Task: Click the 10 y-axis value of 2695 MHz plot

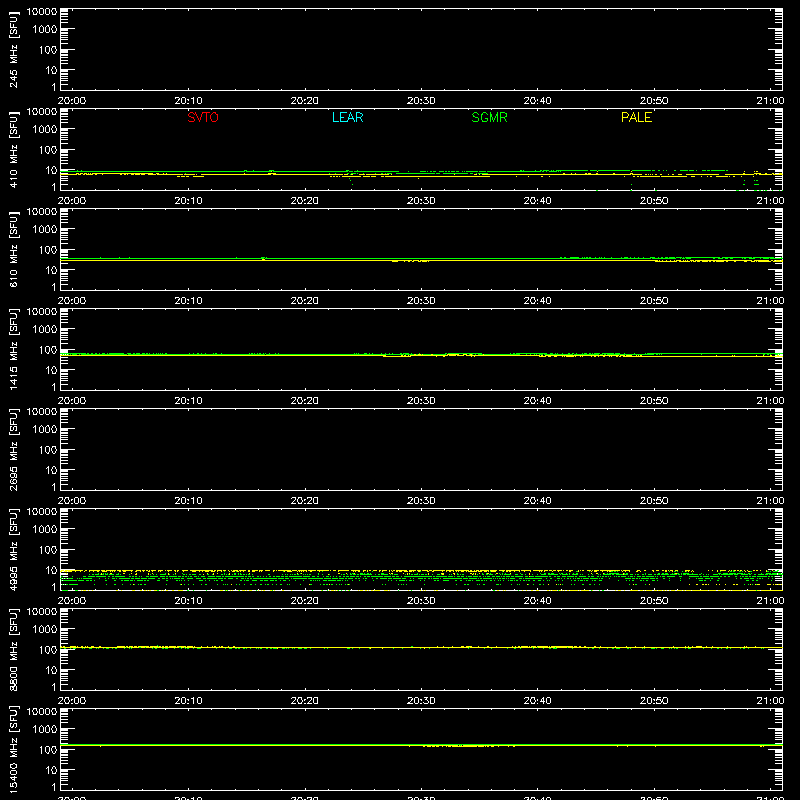Action: [x=51, y=470]
